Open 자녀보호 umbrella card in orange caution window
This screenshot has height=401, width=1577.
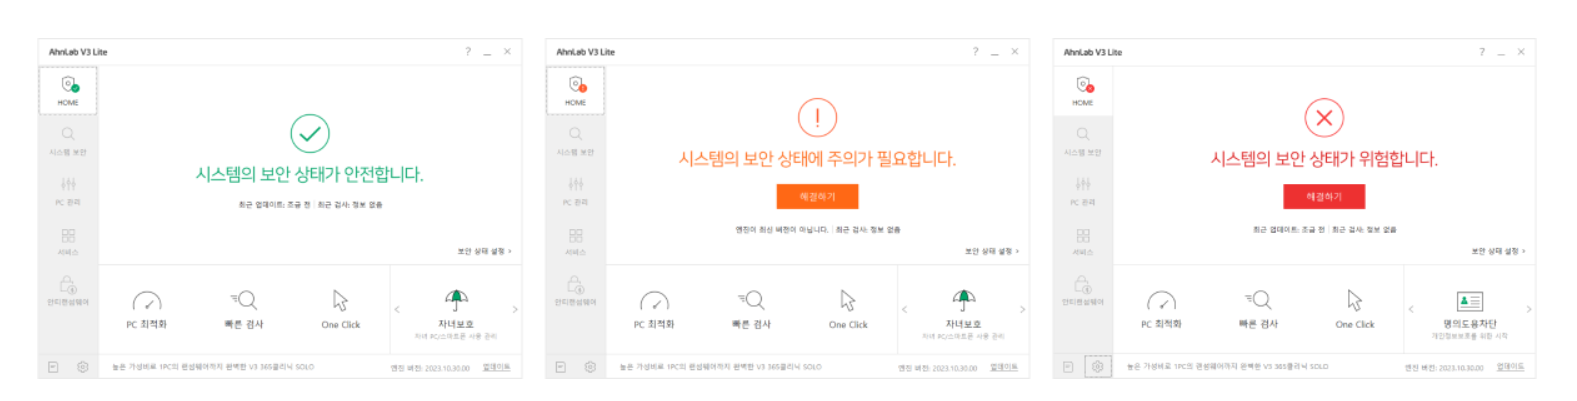click(963, 314)
